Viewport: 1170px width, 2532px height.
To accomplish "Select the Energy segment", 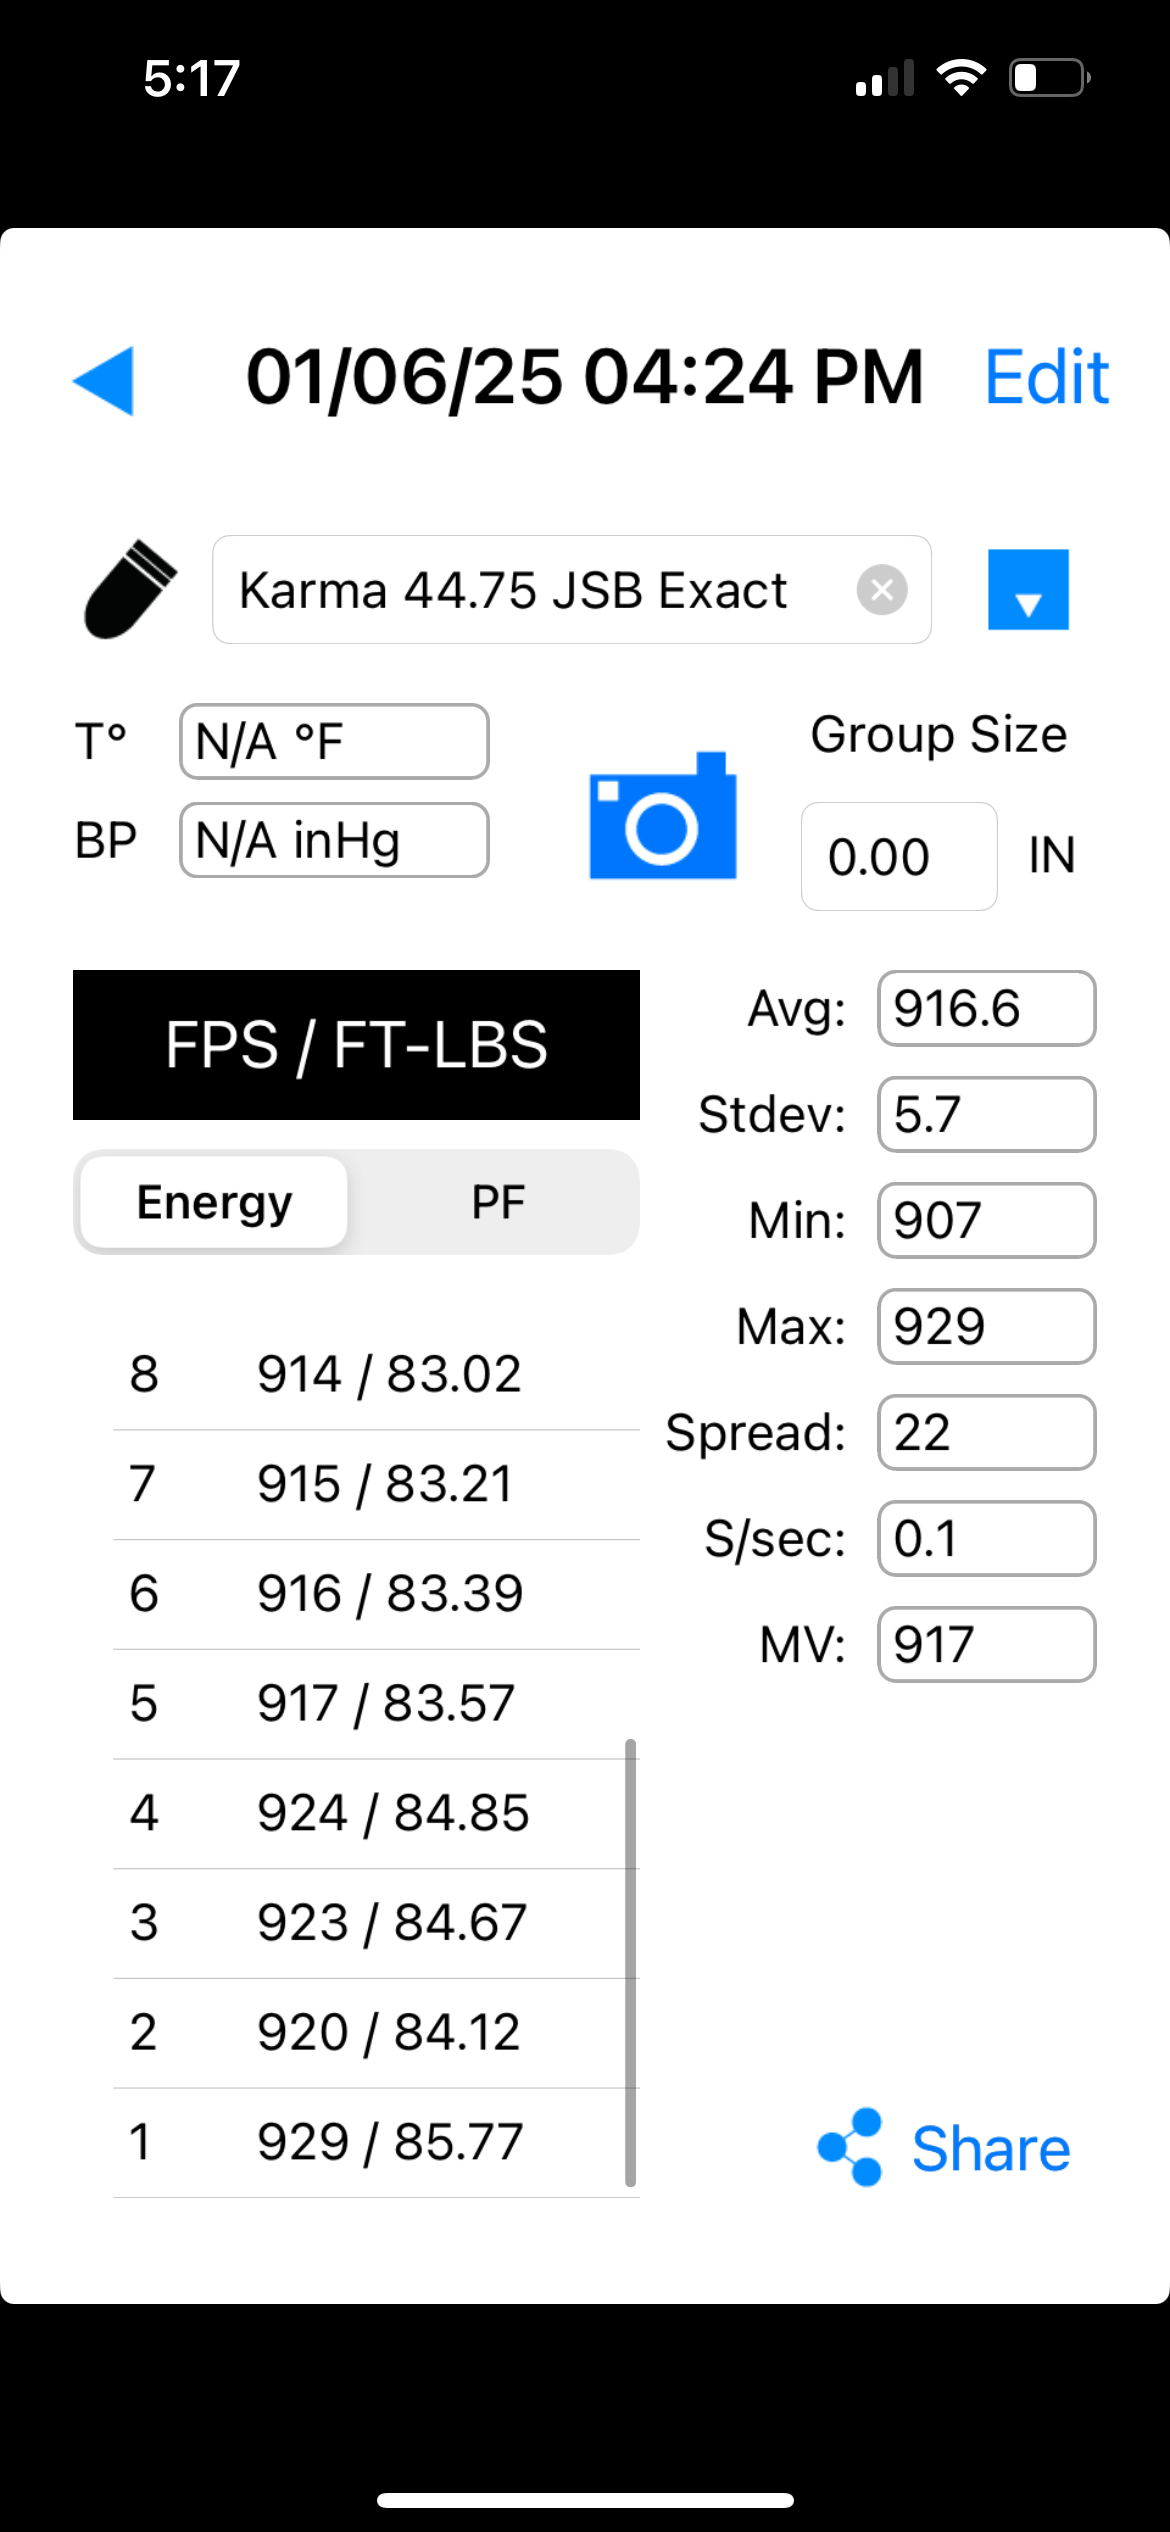I will (214, 1202).
